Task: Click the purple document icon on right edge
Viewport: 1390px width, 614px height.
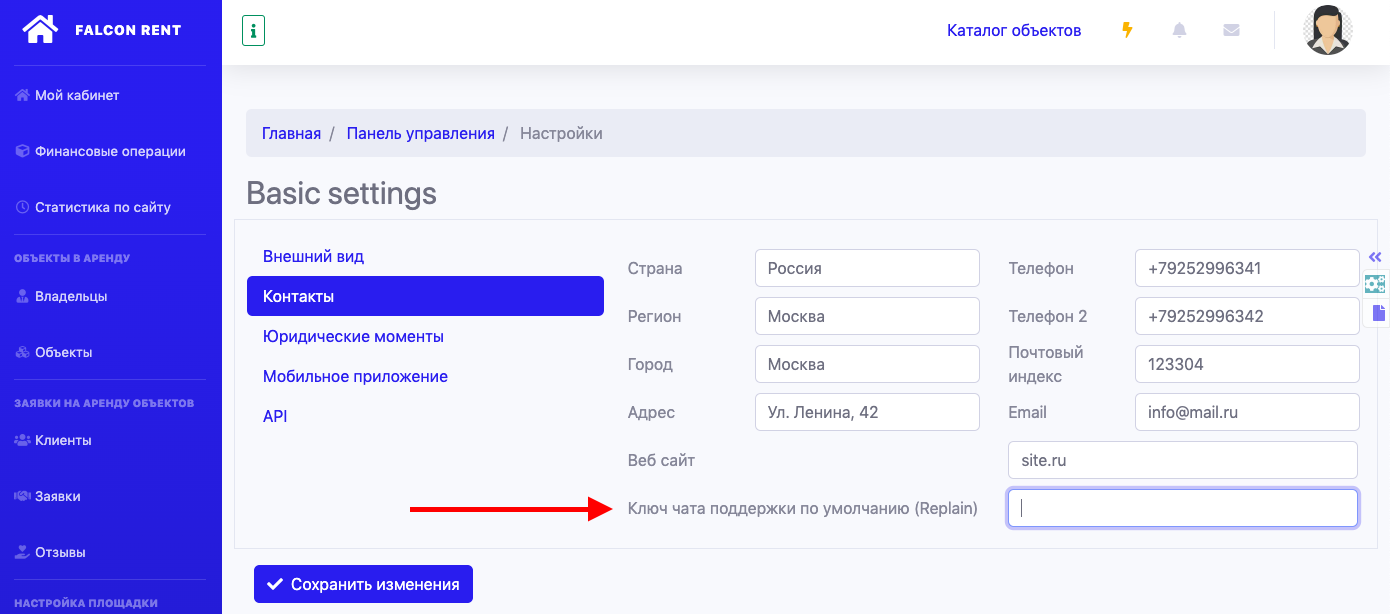Action: pos(1378,313)
